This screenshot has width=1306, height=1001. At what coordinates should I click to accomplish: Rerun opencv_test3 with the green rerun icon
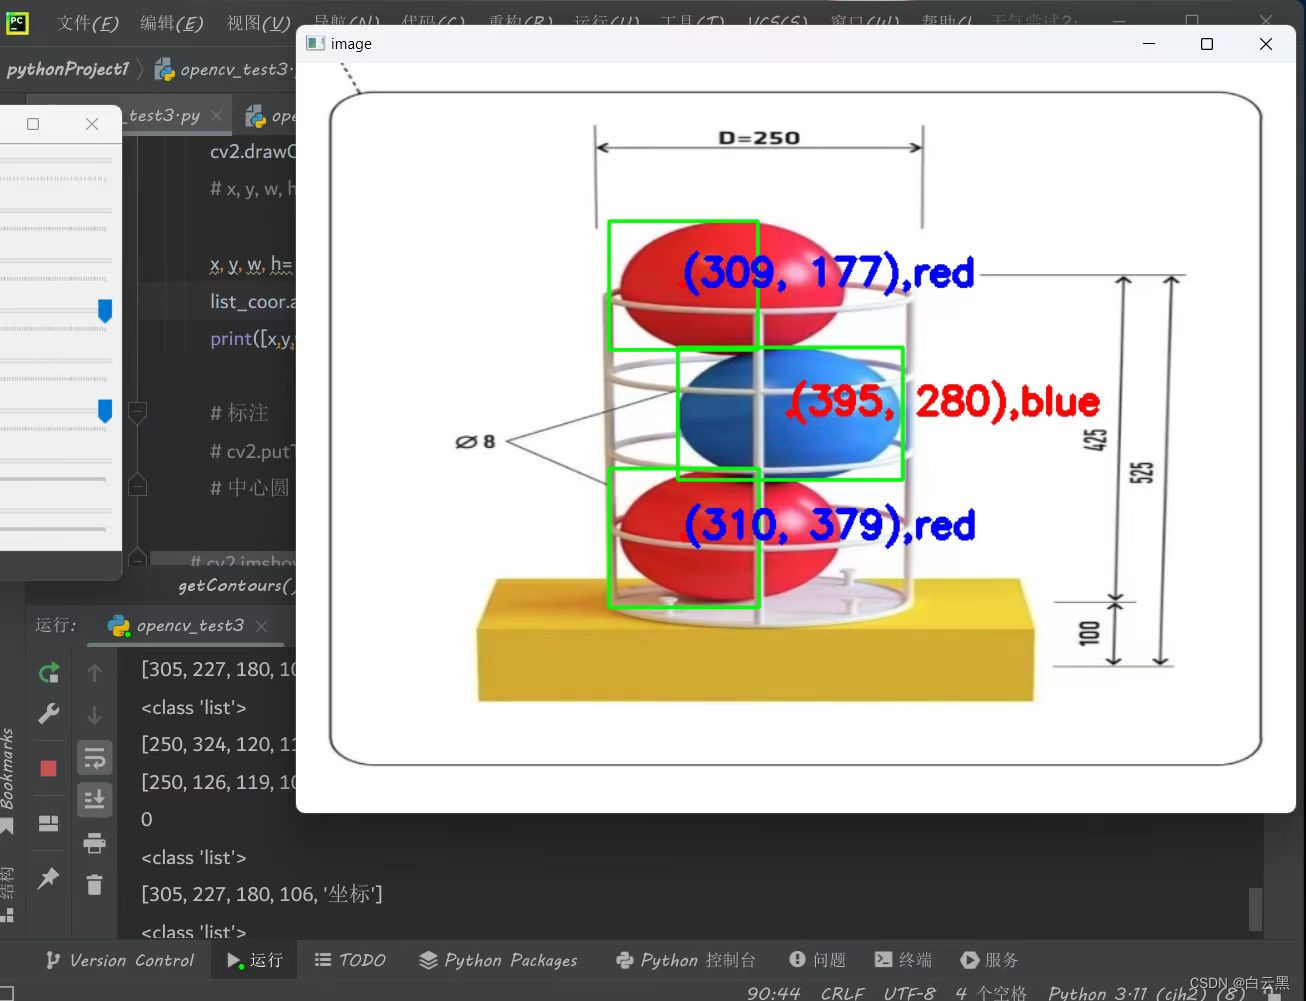coord(48,673)
